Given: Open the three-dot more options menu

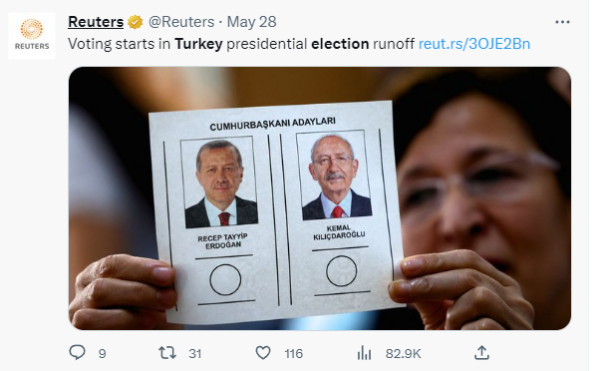Looking at the screenshot, I should pyautogui.click(x=562, y=22).
